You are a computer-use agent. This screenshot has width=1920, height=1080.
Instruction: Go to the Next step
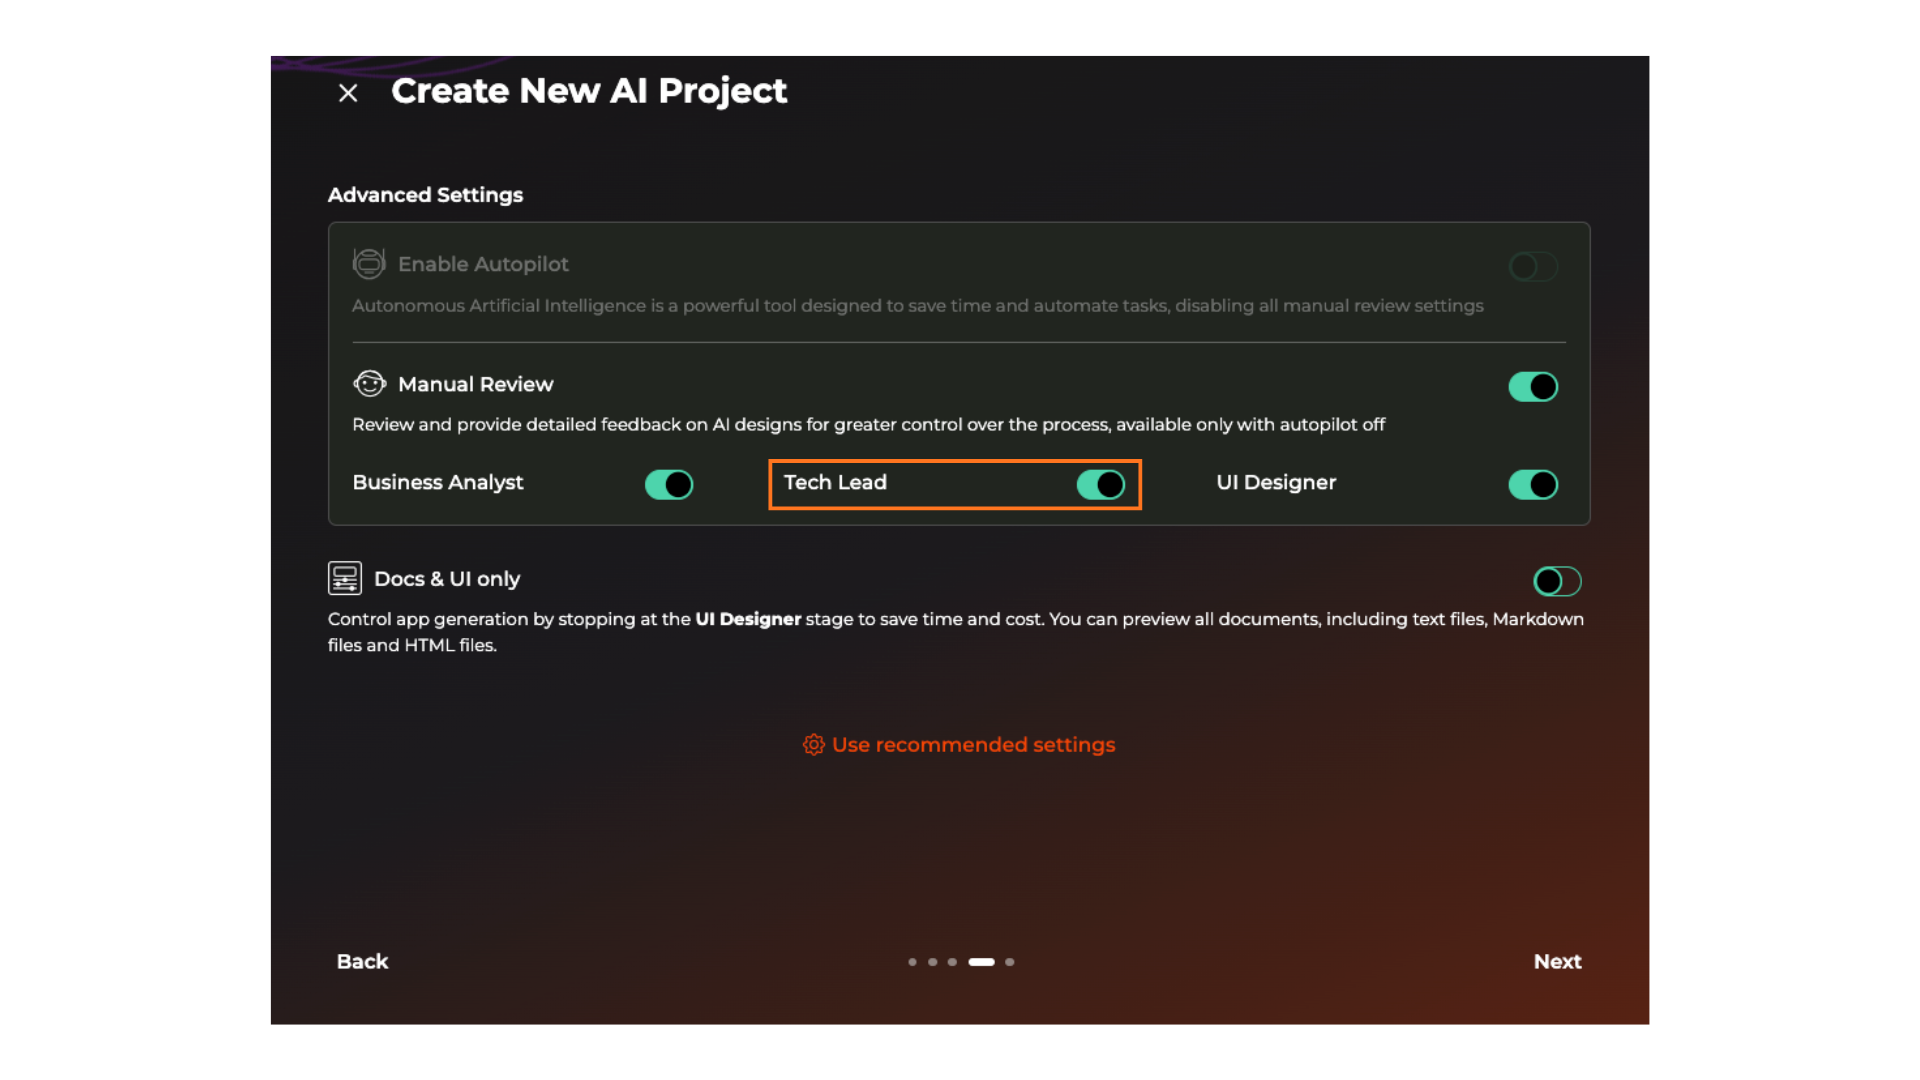tap(1557, 961)
